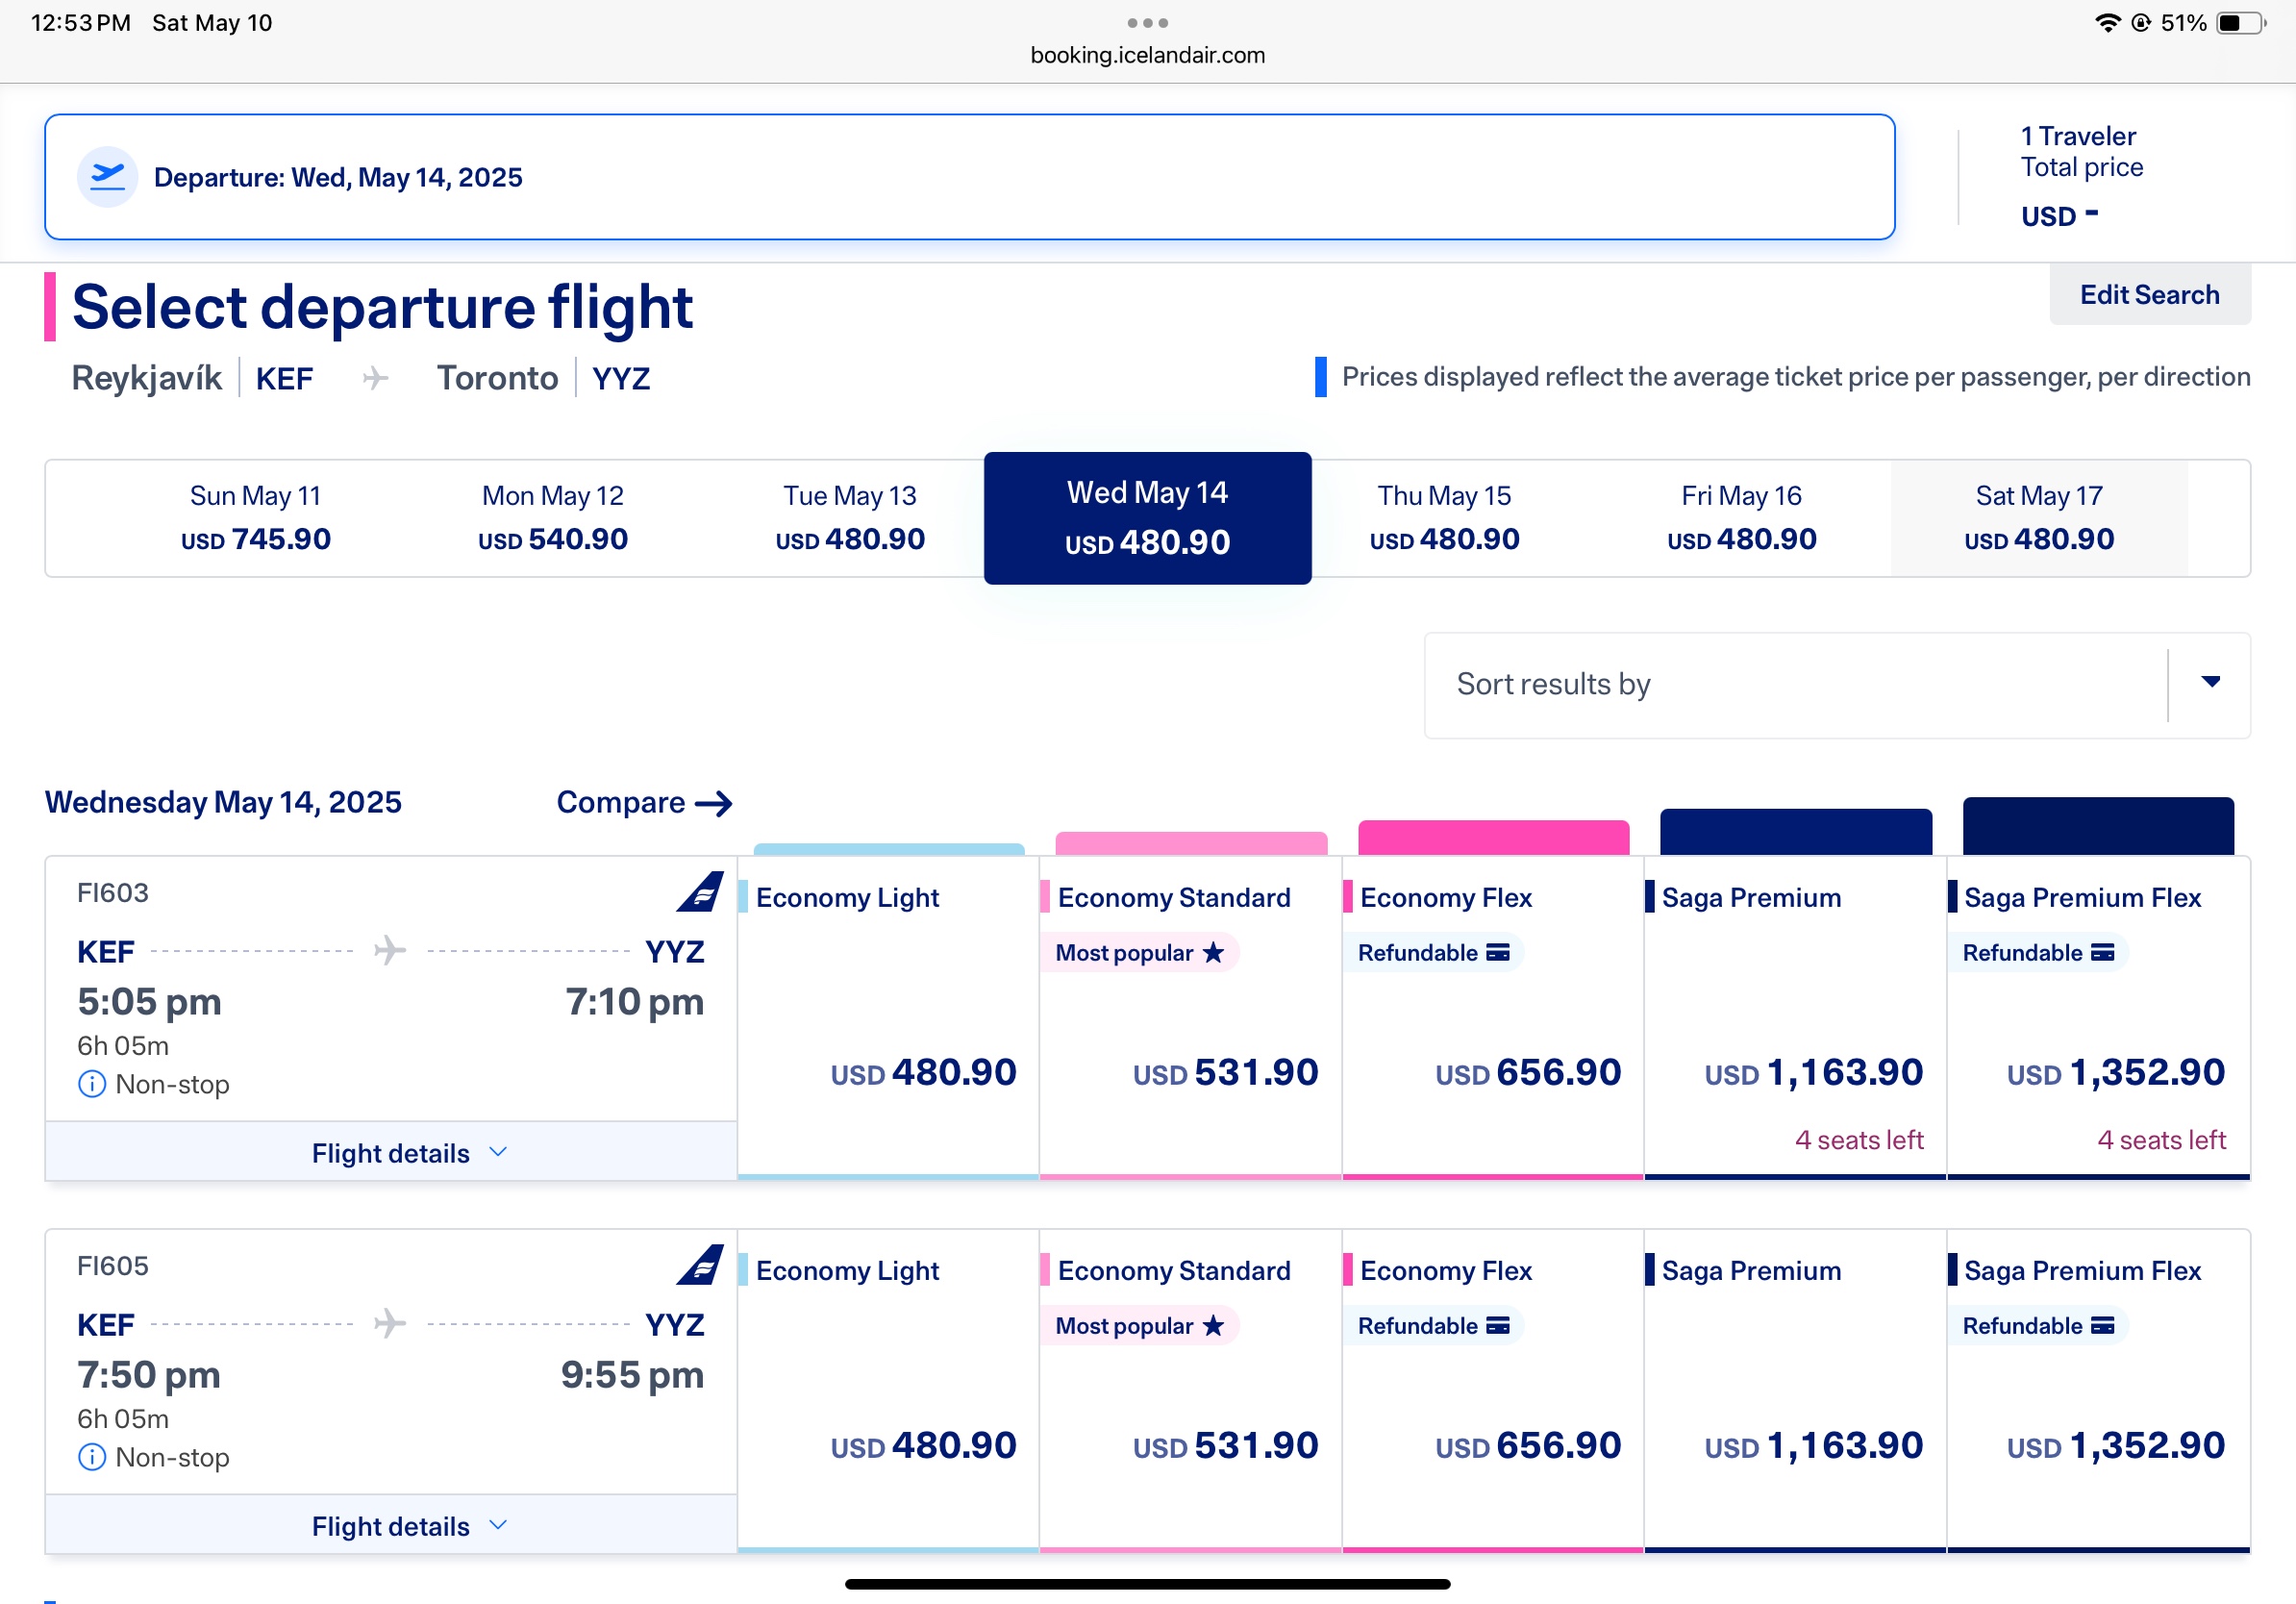
Task: Click the info icon beside FI603 Non-stop
Action: [x=92, y=1084]
